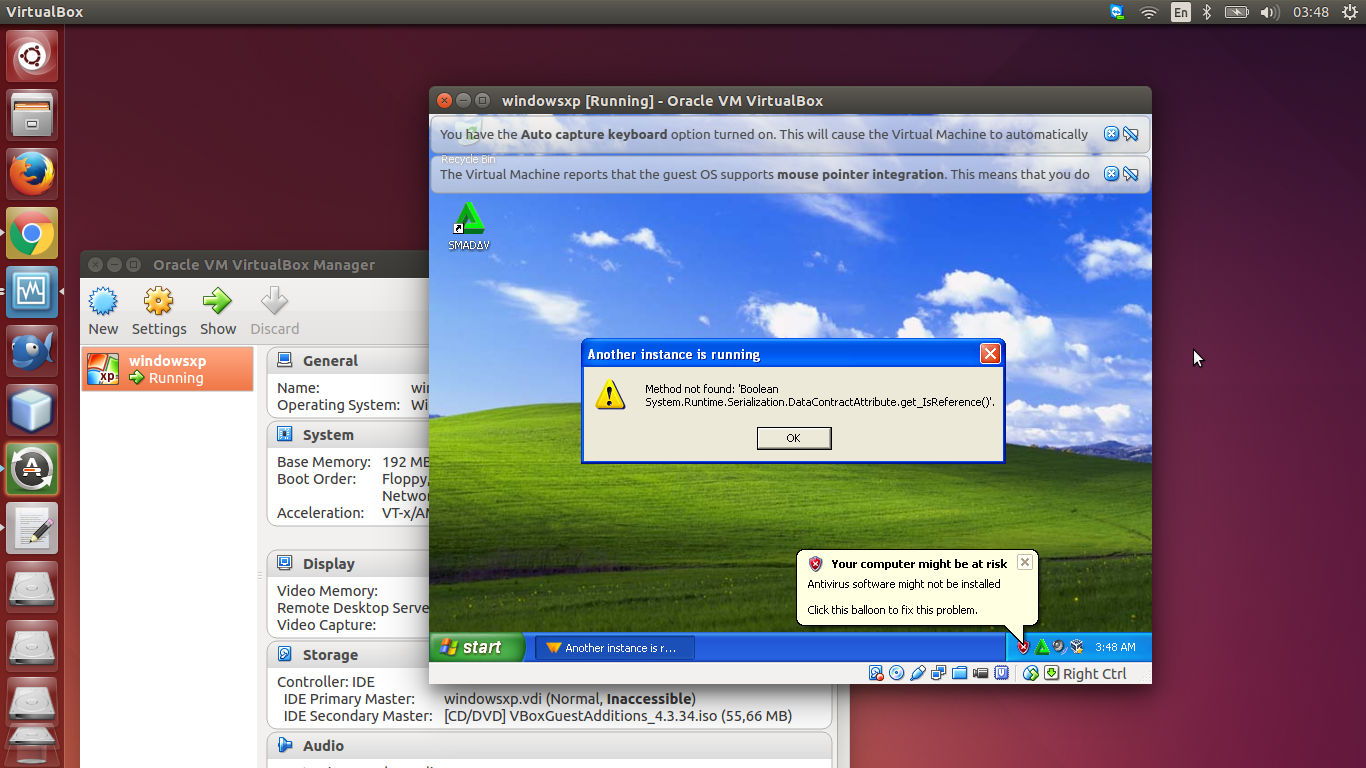Click the sync indicator left of Wi-Fi
This screenshot has height=768, width=1366.
(x=1117, y=12)
